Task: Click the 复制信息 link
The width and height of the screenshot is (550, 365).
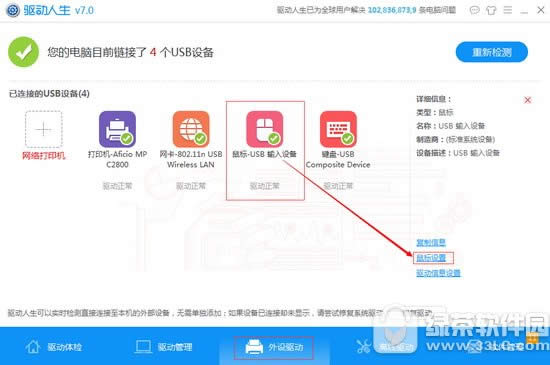Action: click(x=431, y=242)
